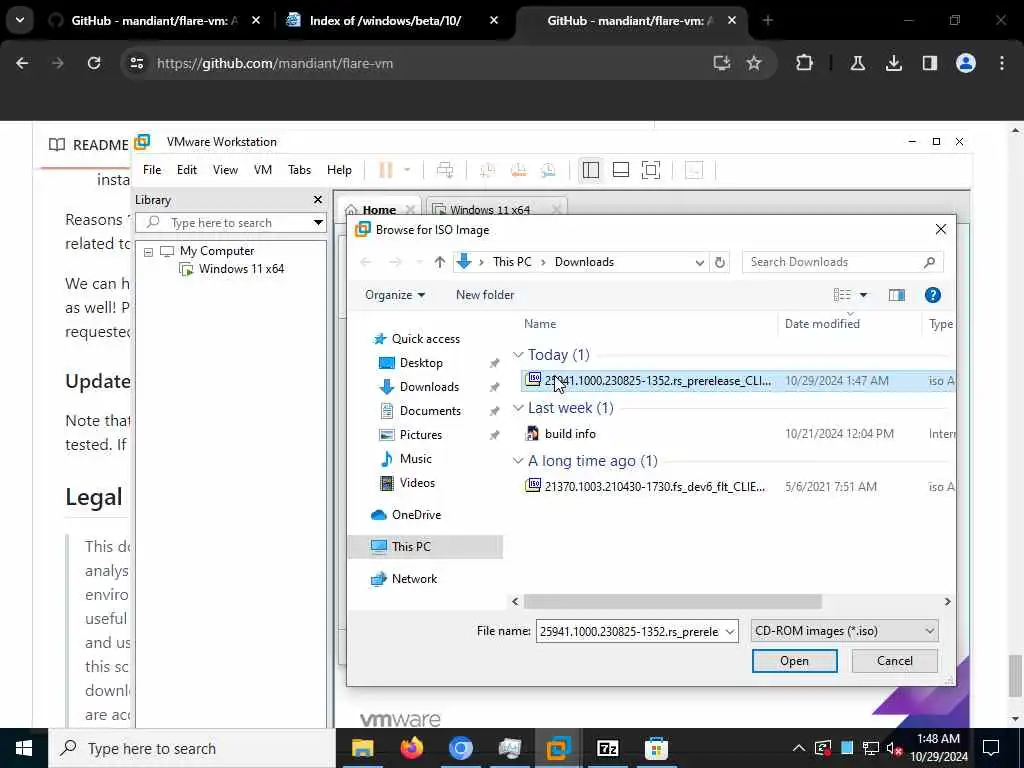The width and height of the screenshot is (1024, 768).
Task: Select Network in navigation pane
Action: pos(414,579)
